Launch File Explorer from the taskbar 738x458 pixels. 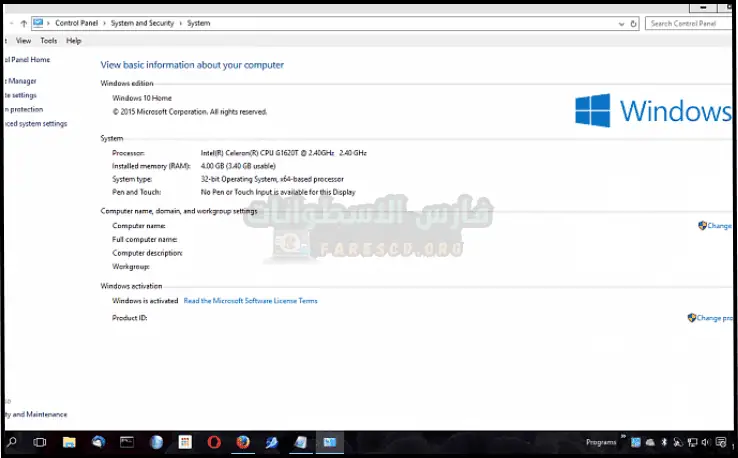click(x=69, y=441)
